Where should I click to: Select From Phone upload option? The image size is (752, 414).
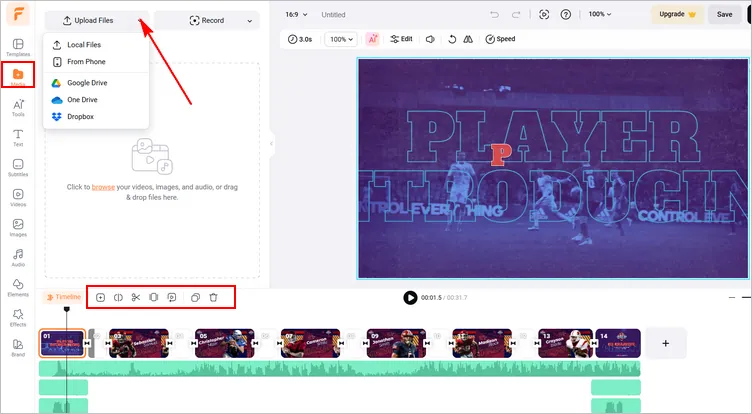tap(96, 61)
